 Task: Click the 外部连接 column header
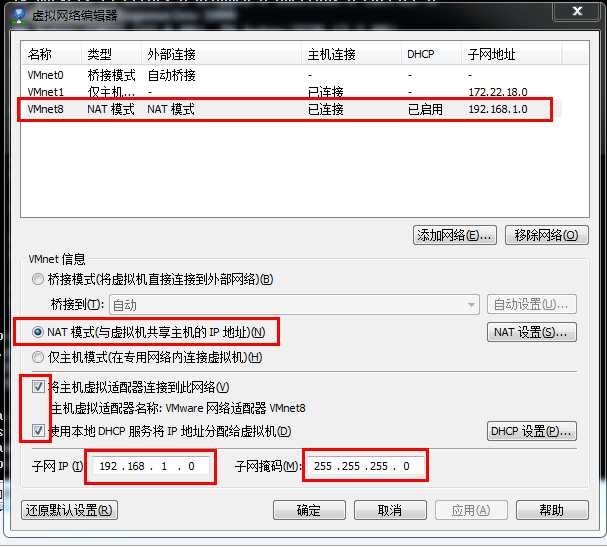(221, 54)
